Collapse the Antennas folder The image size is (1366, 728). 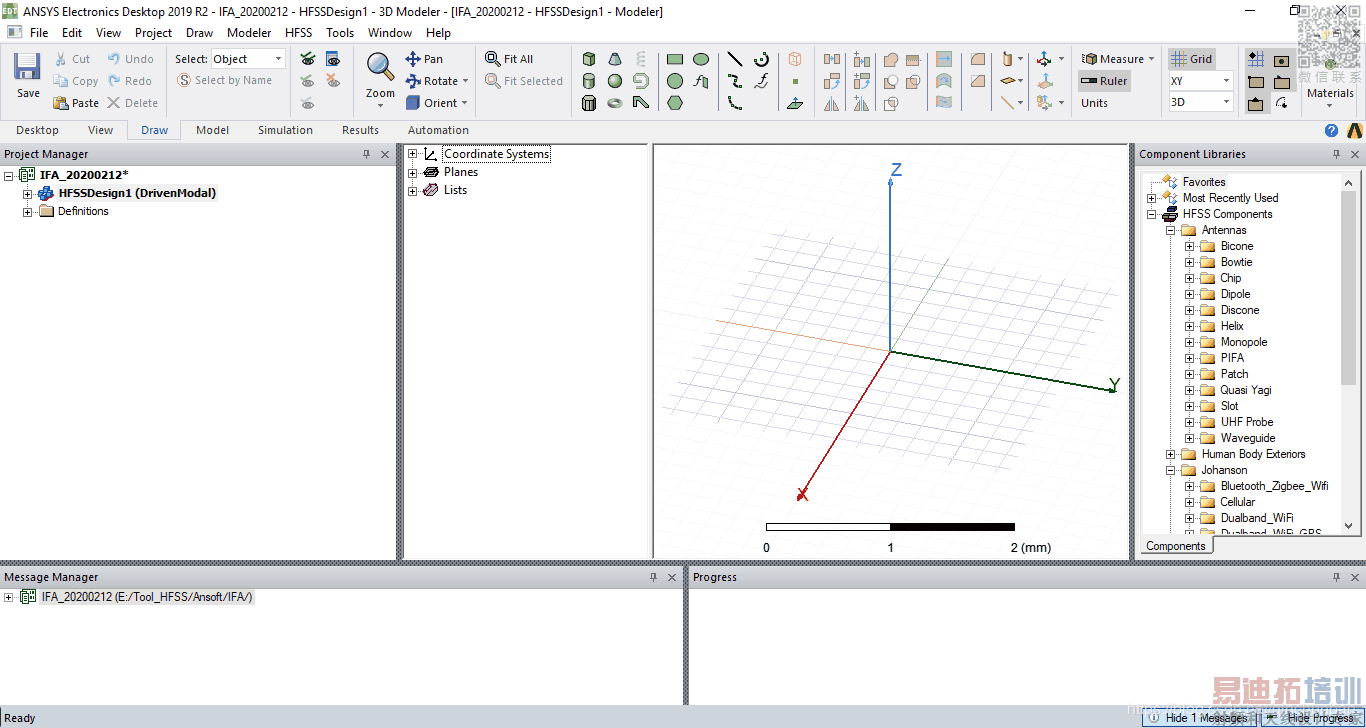click(1170, 230)
